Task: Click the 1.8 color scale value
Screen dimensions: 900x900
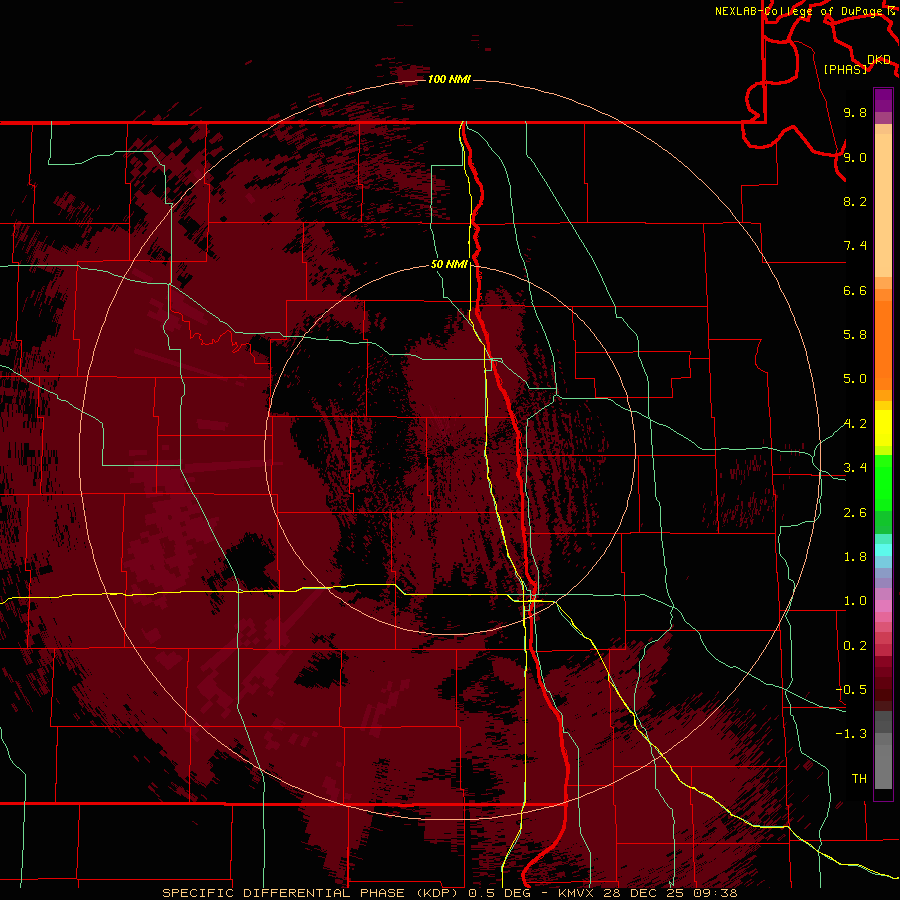Action: [855, 557]
